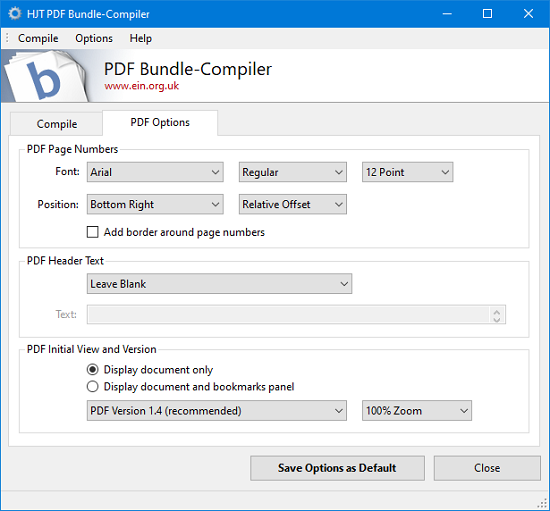Open the www.ein.org.uk link
Image resolution: width=550 pixels, height=511 pixels.
[141, 86]
